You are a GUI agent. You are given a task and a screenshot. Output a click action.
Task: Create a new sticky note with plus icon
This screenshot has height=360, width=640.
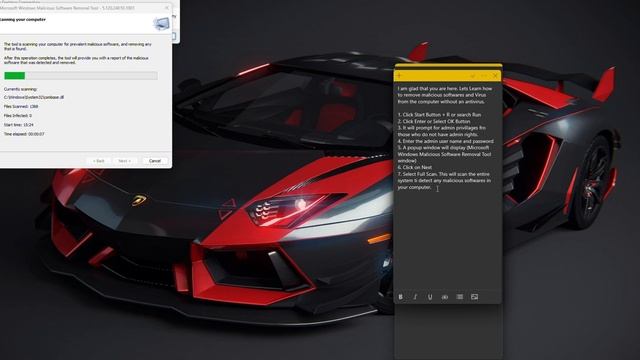click(x=400, y=76)
